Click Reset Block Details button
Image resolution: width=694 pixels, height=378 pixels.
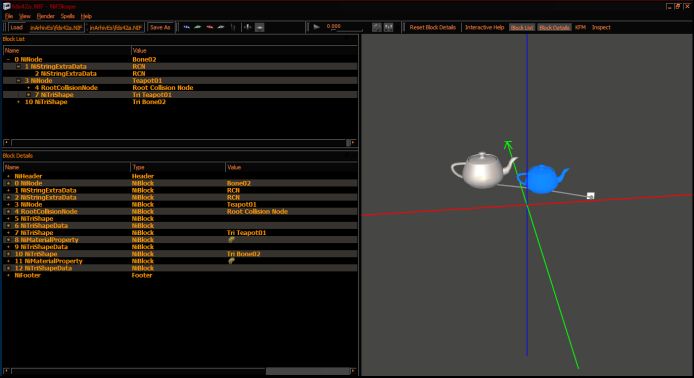click(x=432, y=27)
